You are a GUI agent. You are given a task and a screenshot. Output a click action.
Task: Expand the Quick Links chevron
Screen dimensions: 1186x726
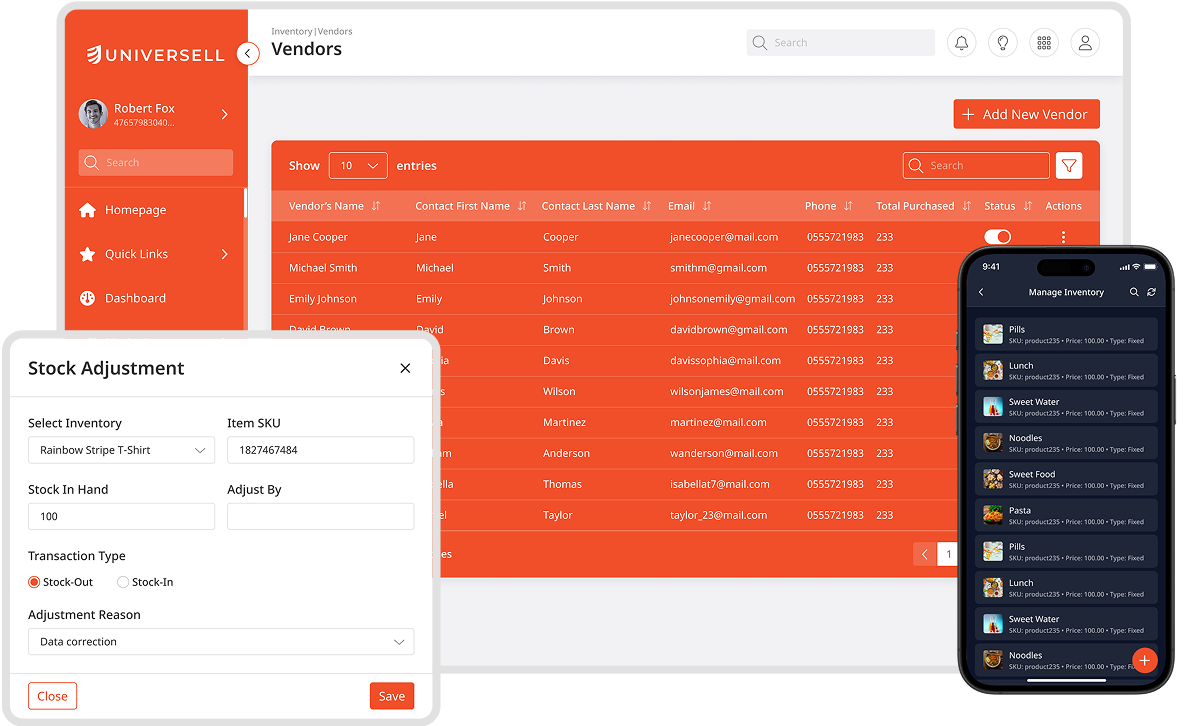(x=225, y=254)
